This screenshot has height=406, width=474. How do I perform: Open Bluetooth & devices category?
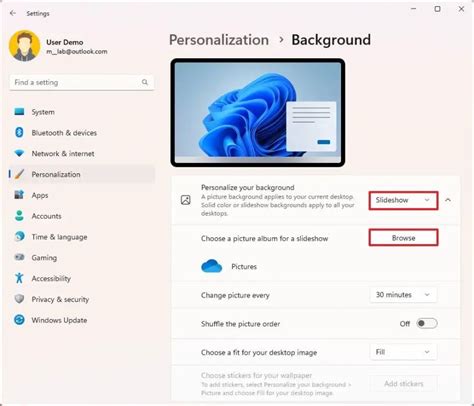click(x=82, y=133)
